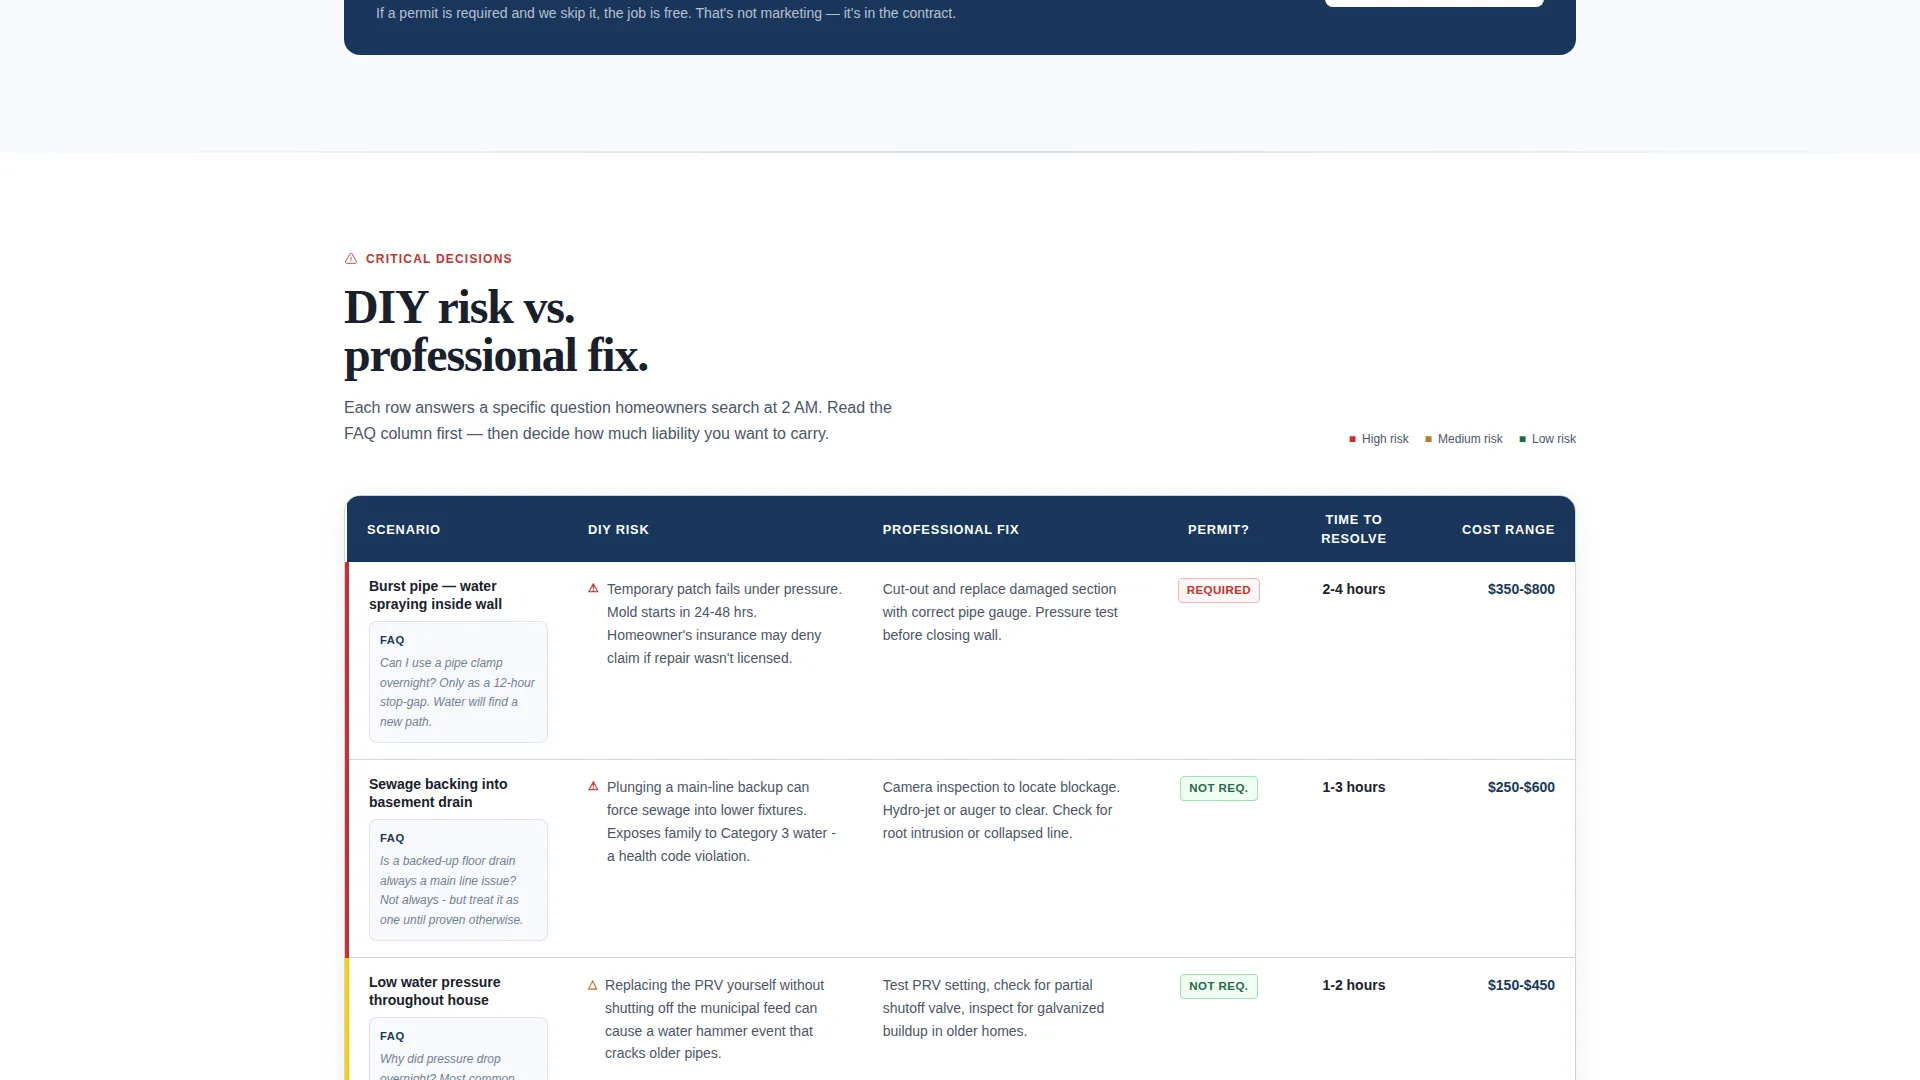Click the $350-$800 cost value
Image resolution: width=1920 pixels, height=1080 pixels.
1521,589
